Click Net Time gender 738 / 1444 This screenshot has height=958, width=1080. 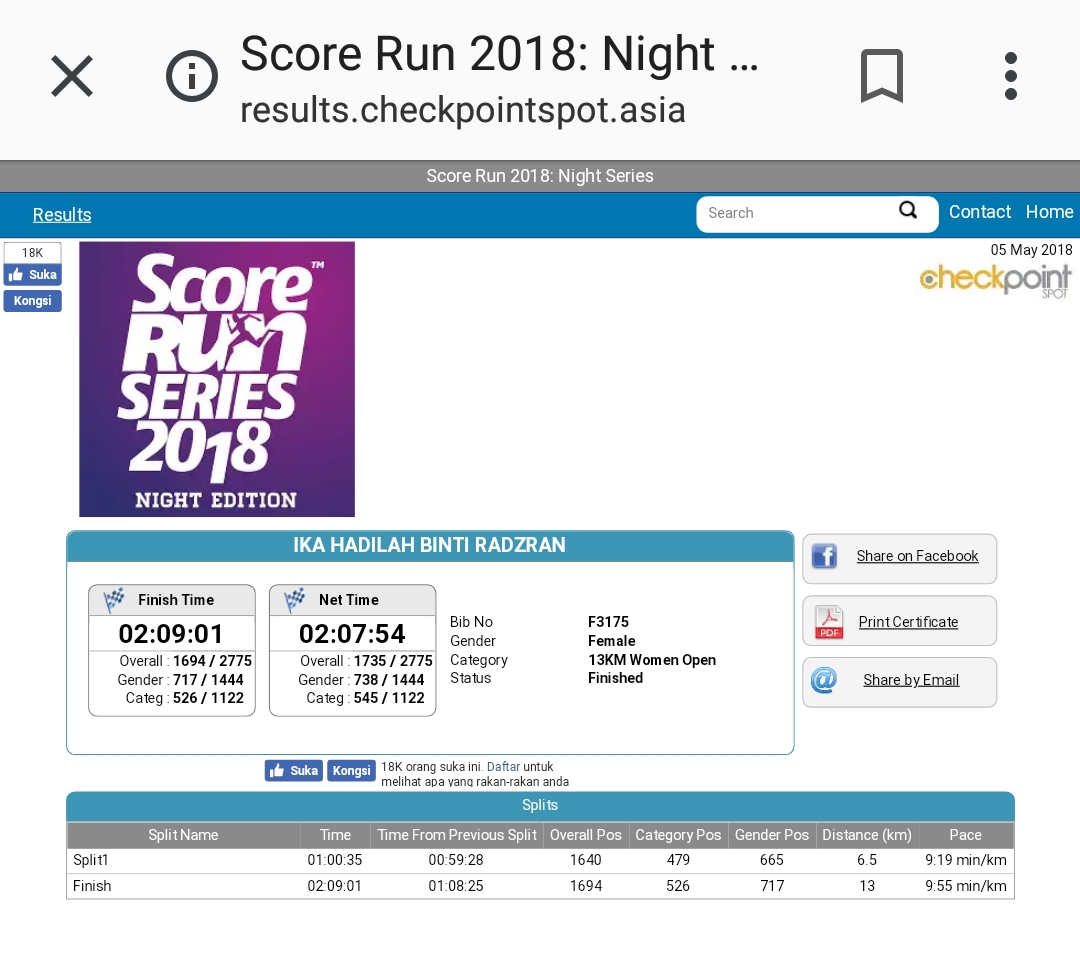pos(388,680)
